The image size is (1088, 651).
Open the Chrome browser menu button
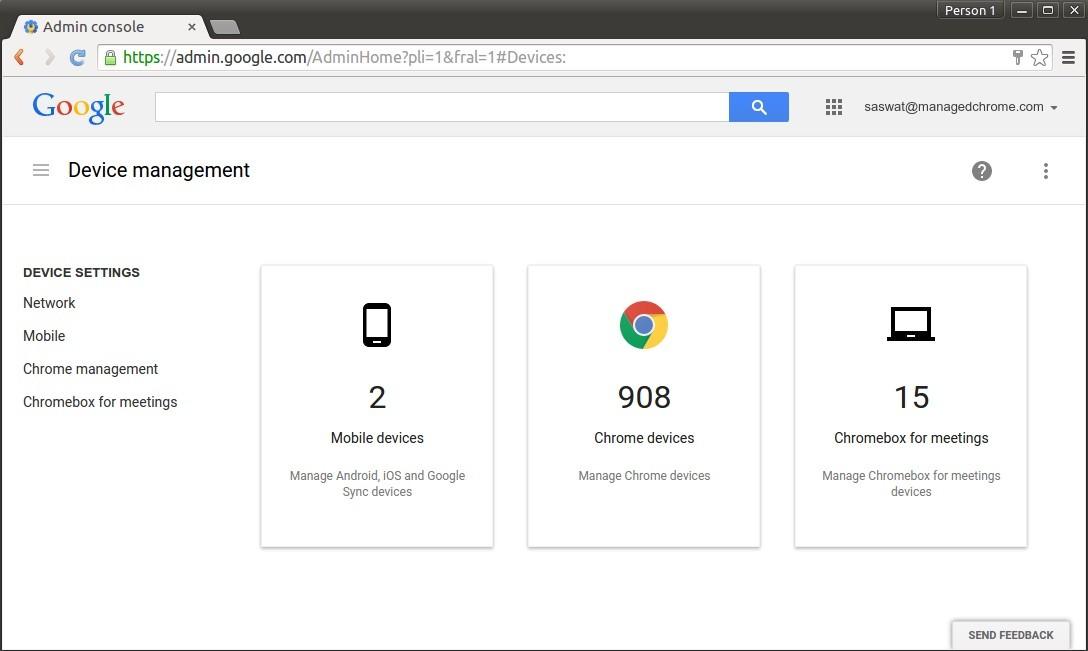(x=1068, y=58)
